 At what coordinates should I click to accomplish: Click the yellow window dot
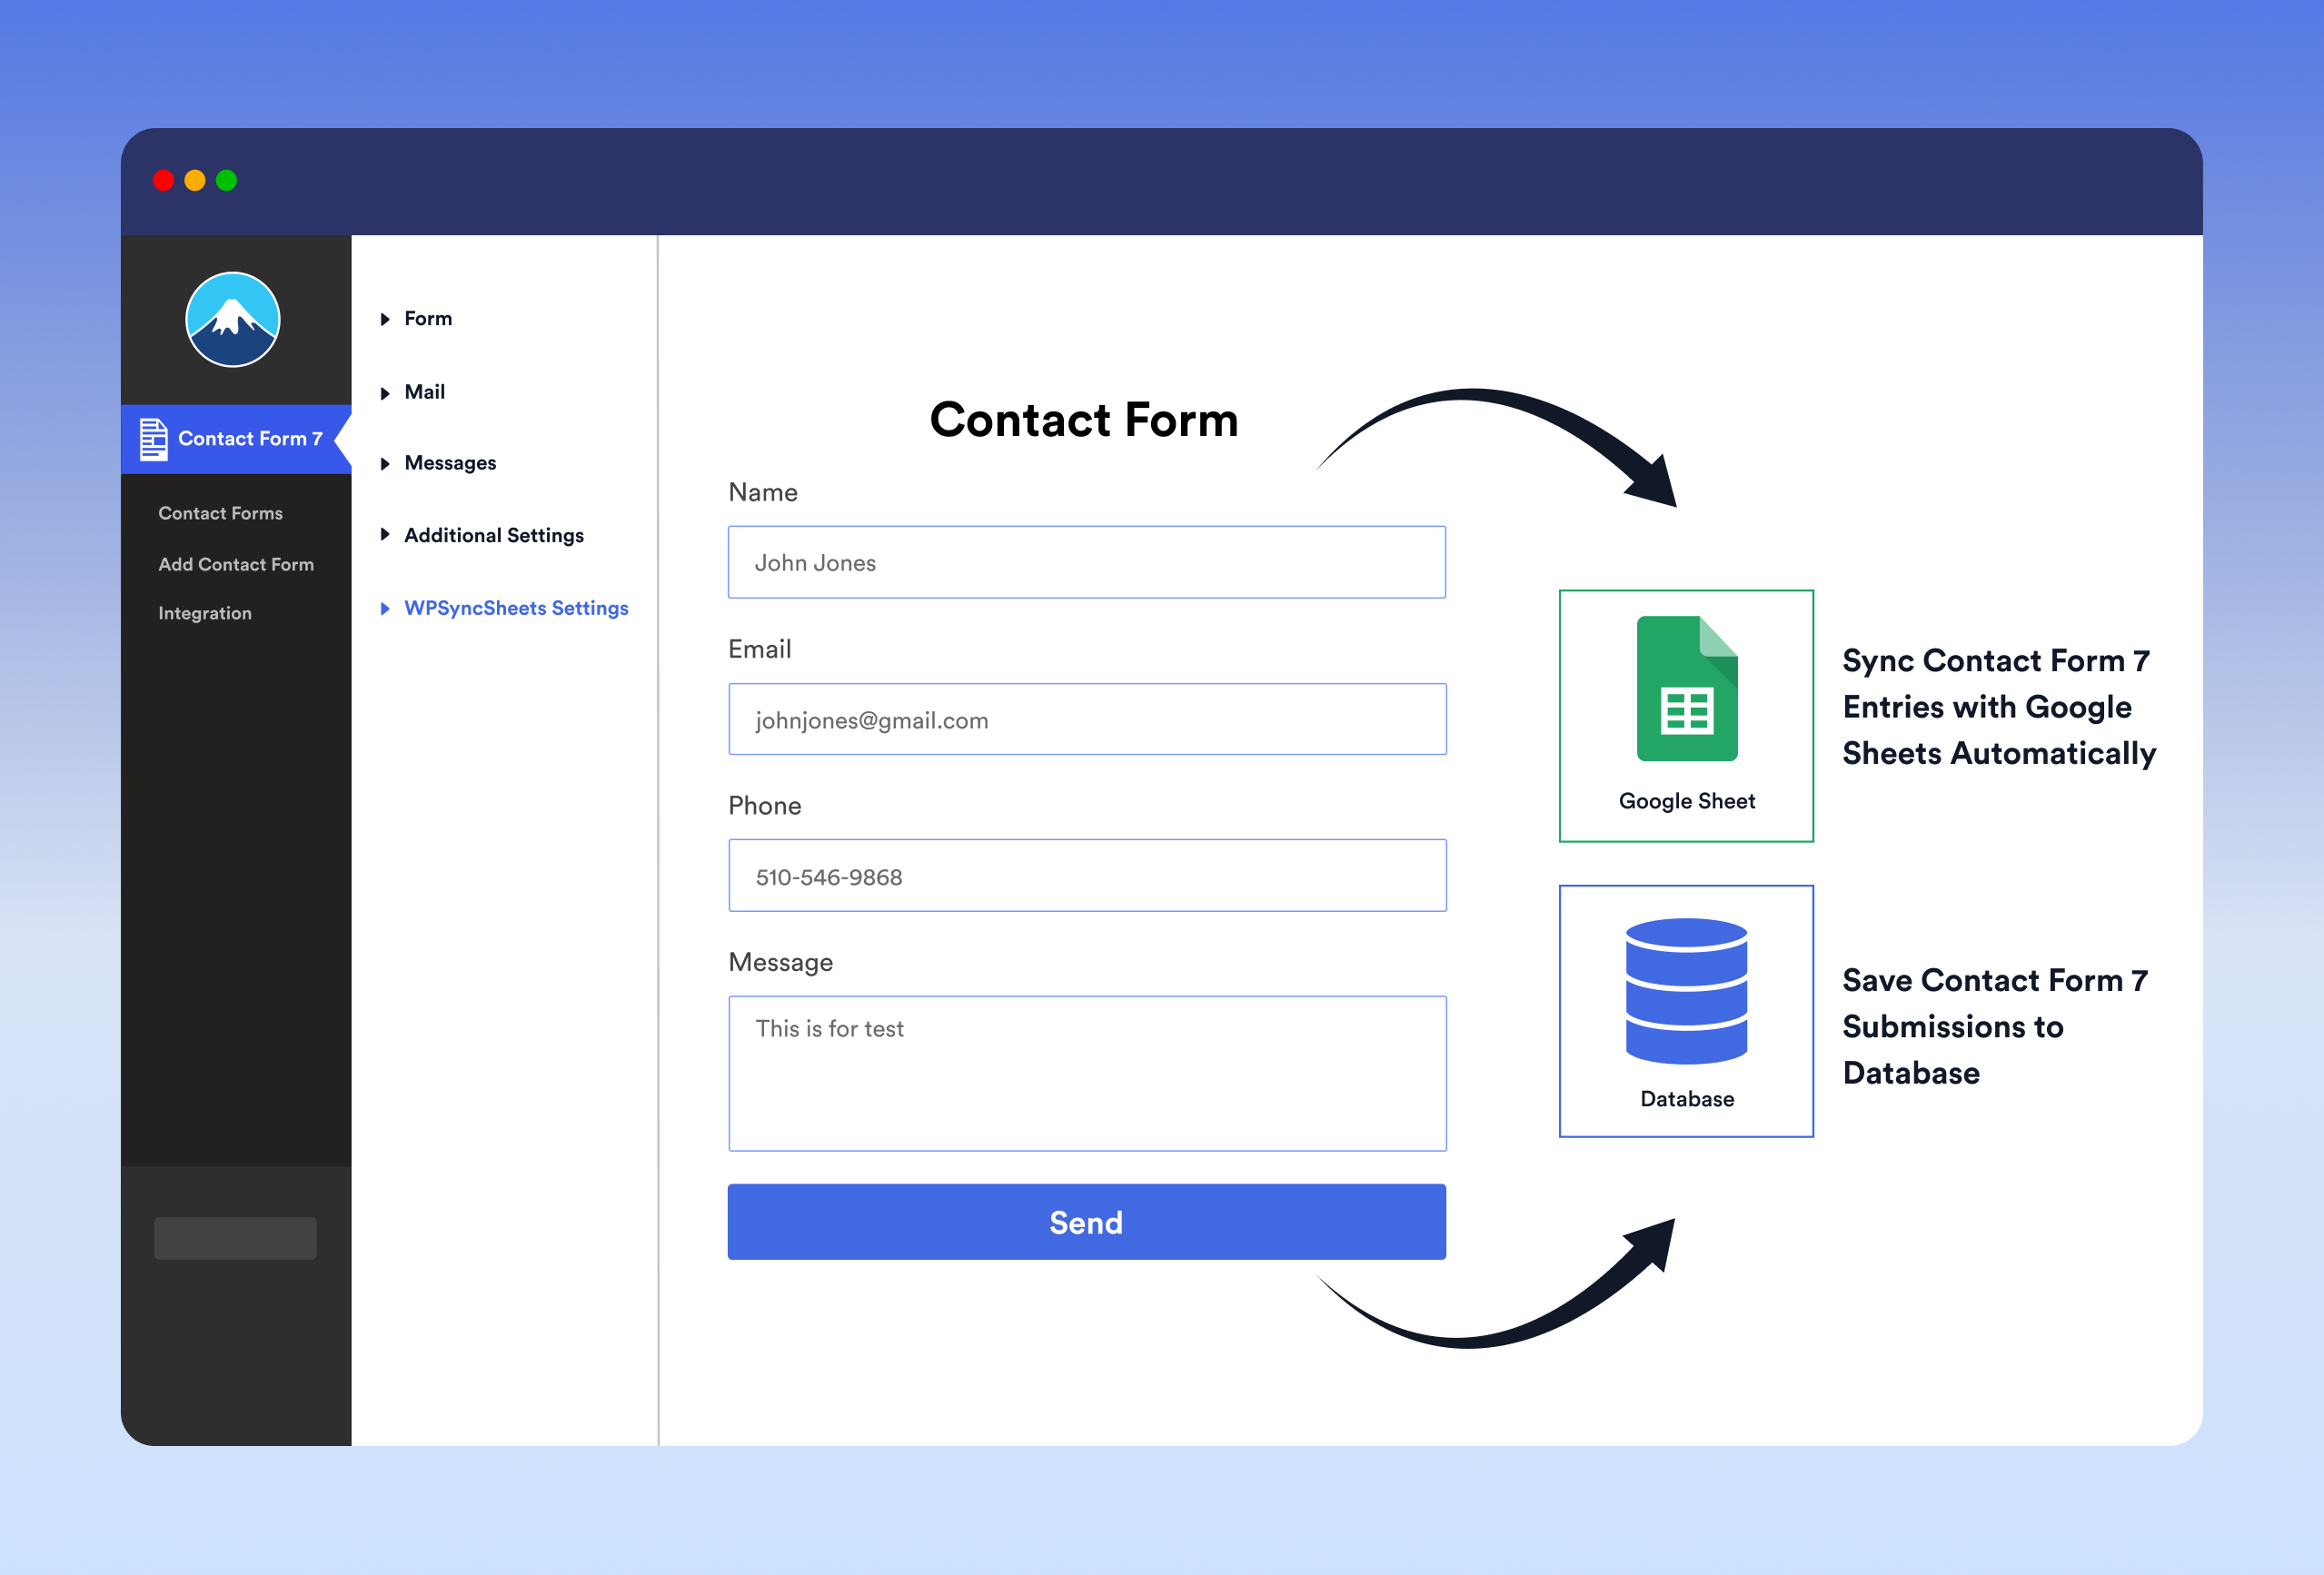(195, 180)
